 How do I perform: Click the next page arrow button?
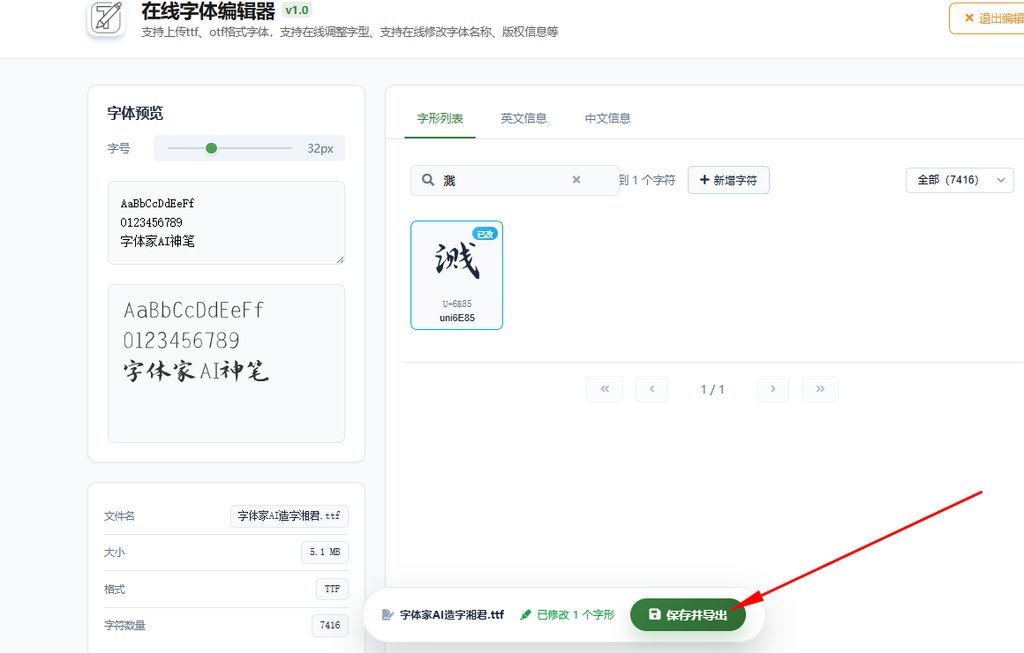click(x=772, y=389)
